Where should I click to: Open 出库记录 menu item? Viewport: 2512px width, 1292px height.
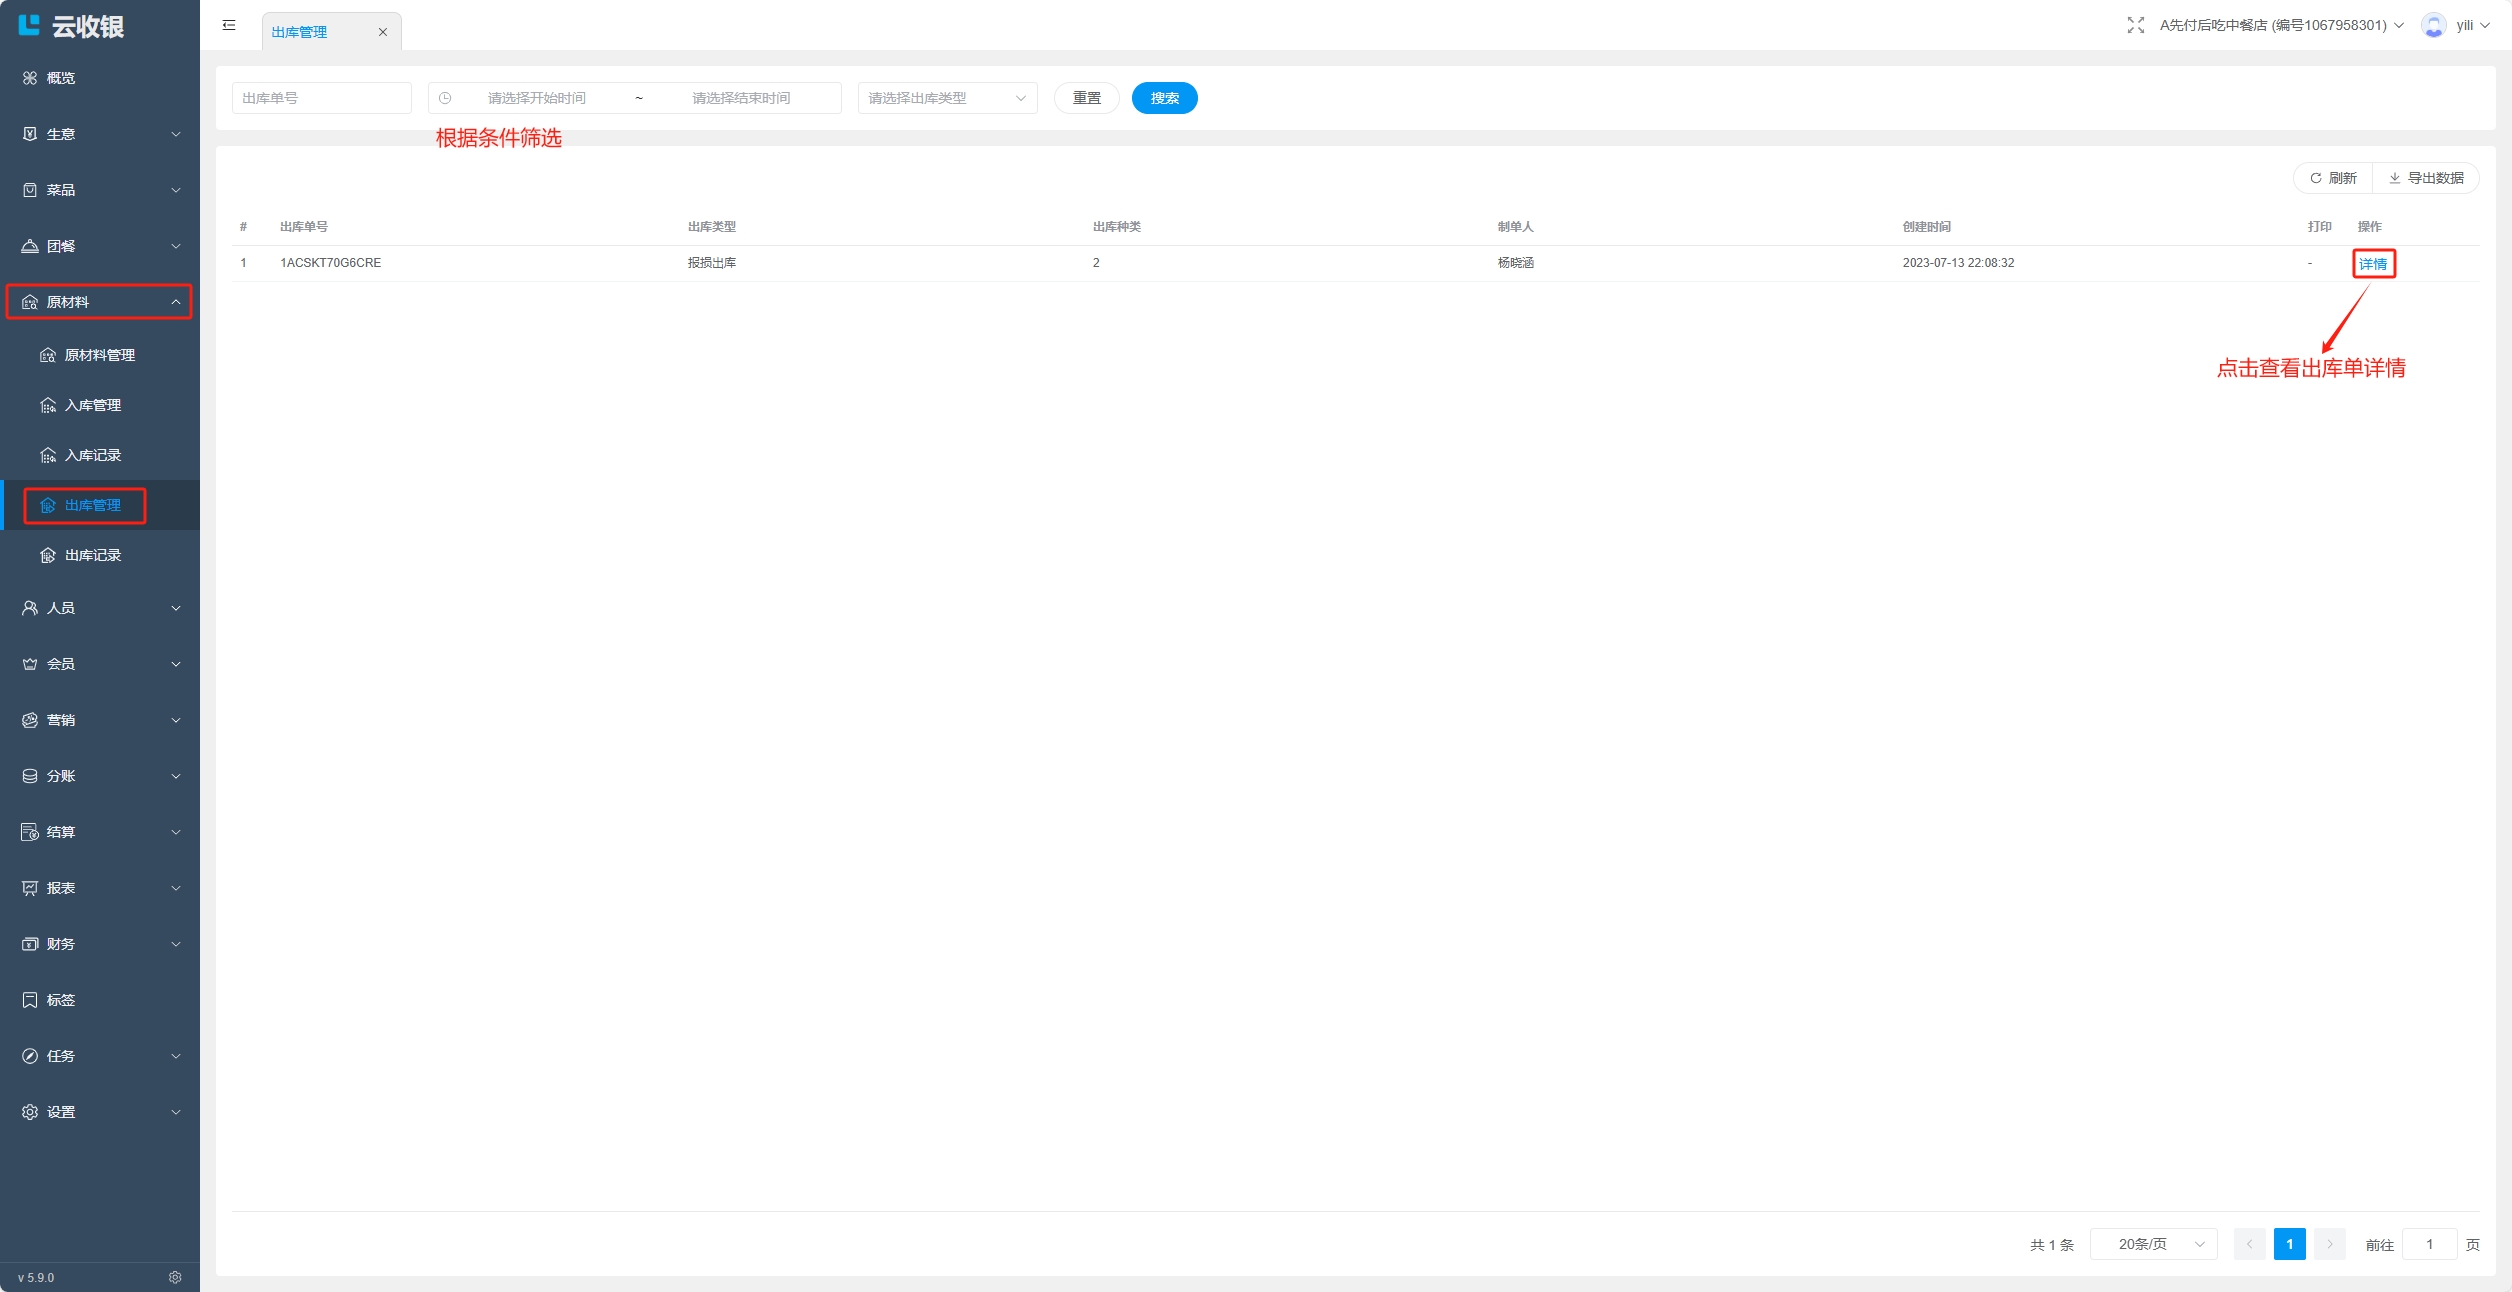pyautogui.click(x=92, y=555)
